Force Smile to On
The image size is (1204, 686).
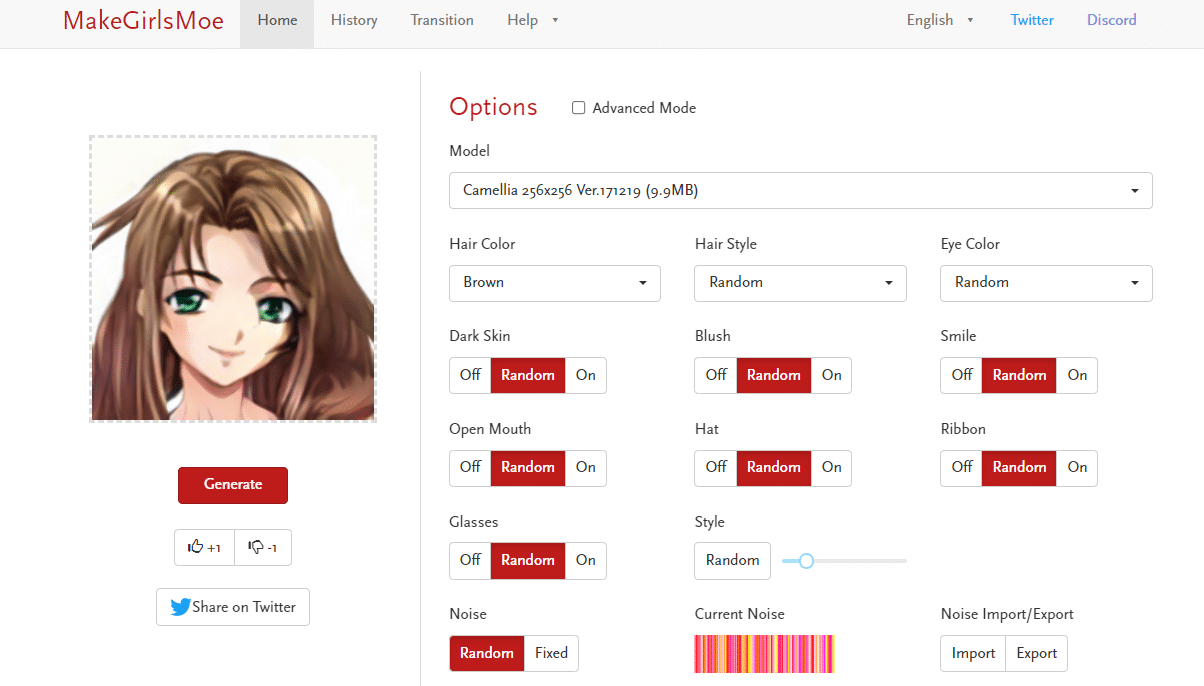1077,375
